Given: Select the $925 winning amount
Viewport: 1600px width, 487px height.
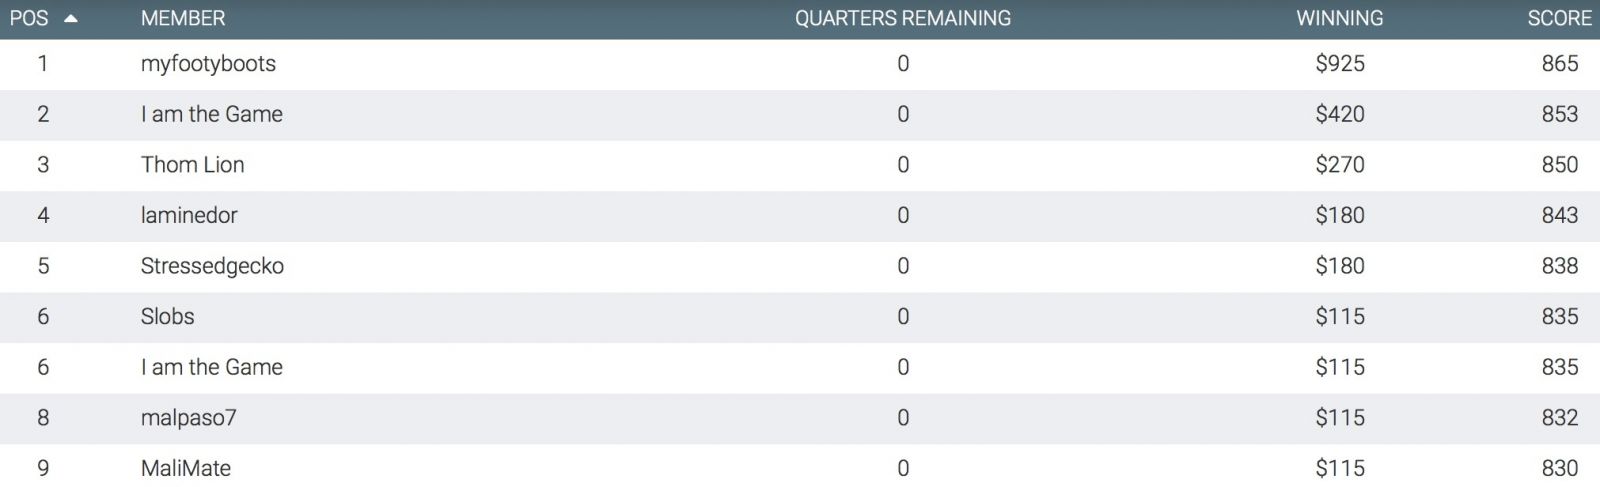Looking at the screenshot, I should 1340,64.
